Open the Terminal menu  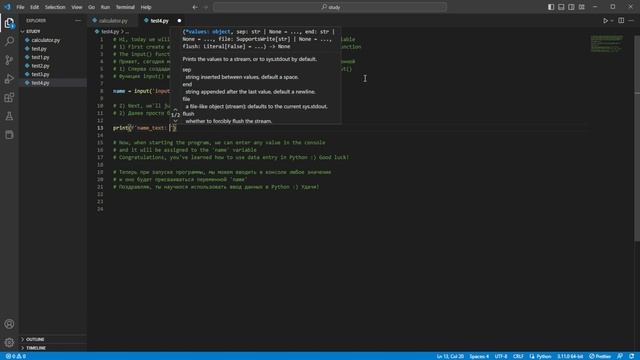[x=125, y=7]
